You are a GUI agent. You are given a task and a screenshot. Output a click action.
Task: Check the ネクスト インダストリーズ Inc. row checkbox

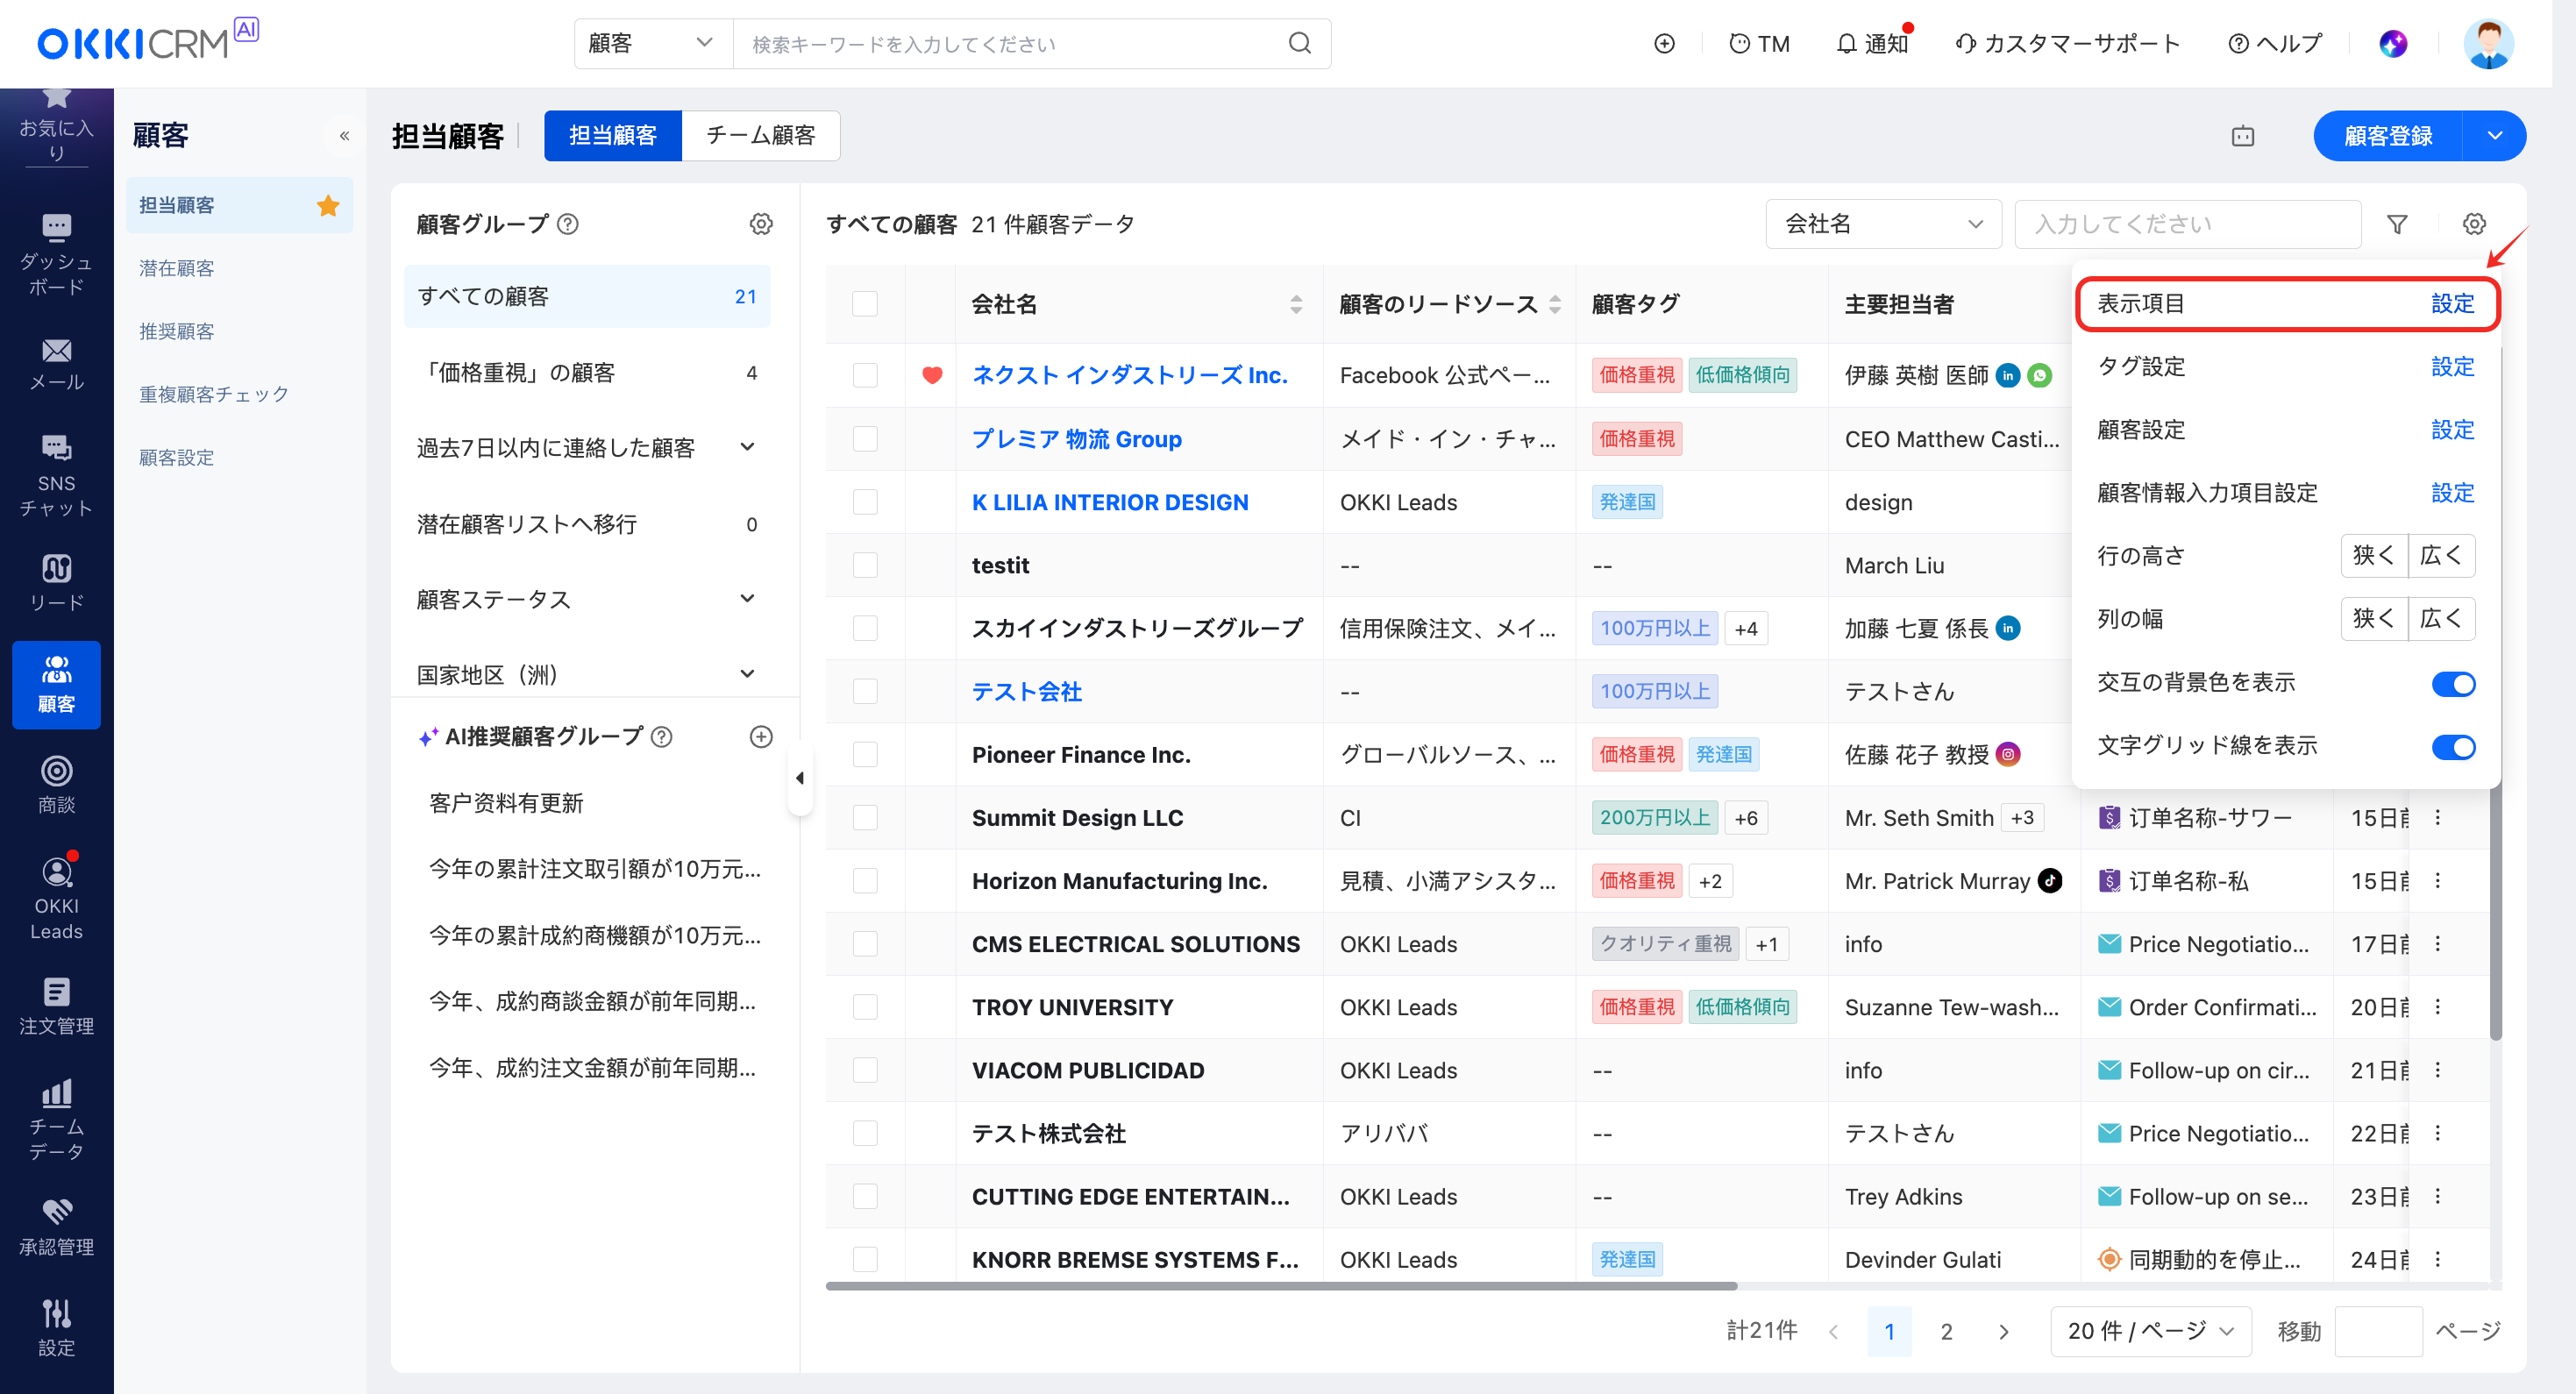pyautogui.click(x=865, y=375)
